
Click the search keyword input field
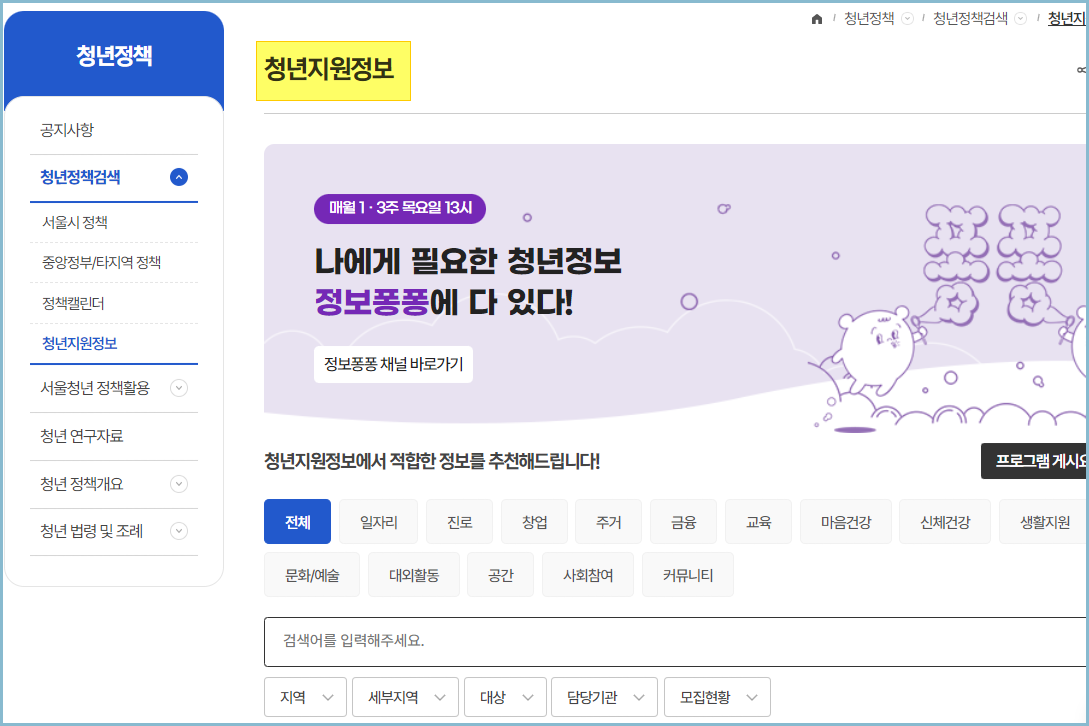pos(600,641)
